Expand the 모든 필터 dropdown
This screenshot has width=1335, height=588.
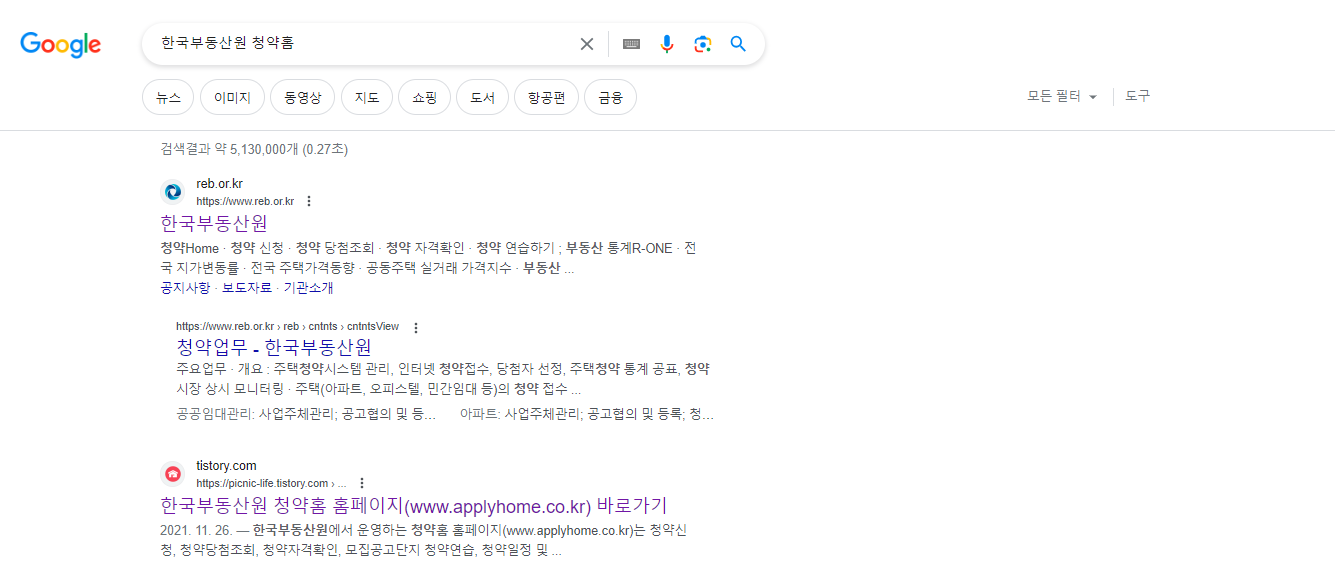click(x=1062, y=97)
